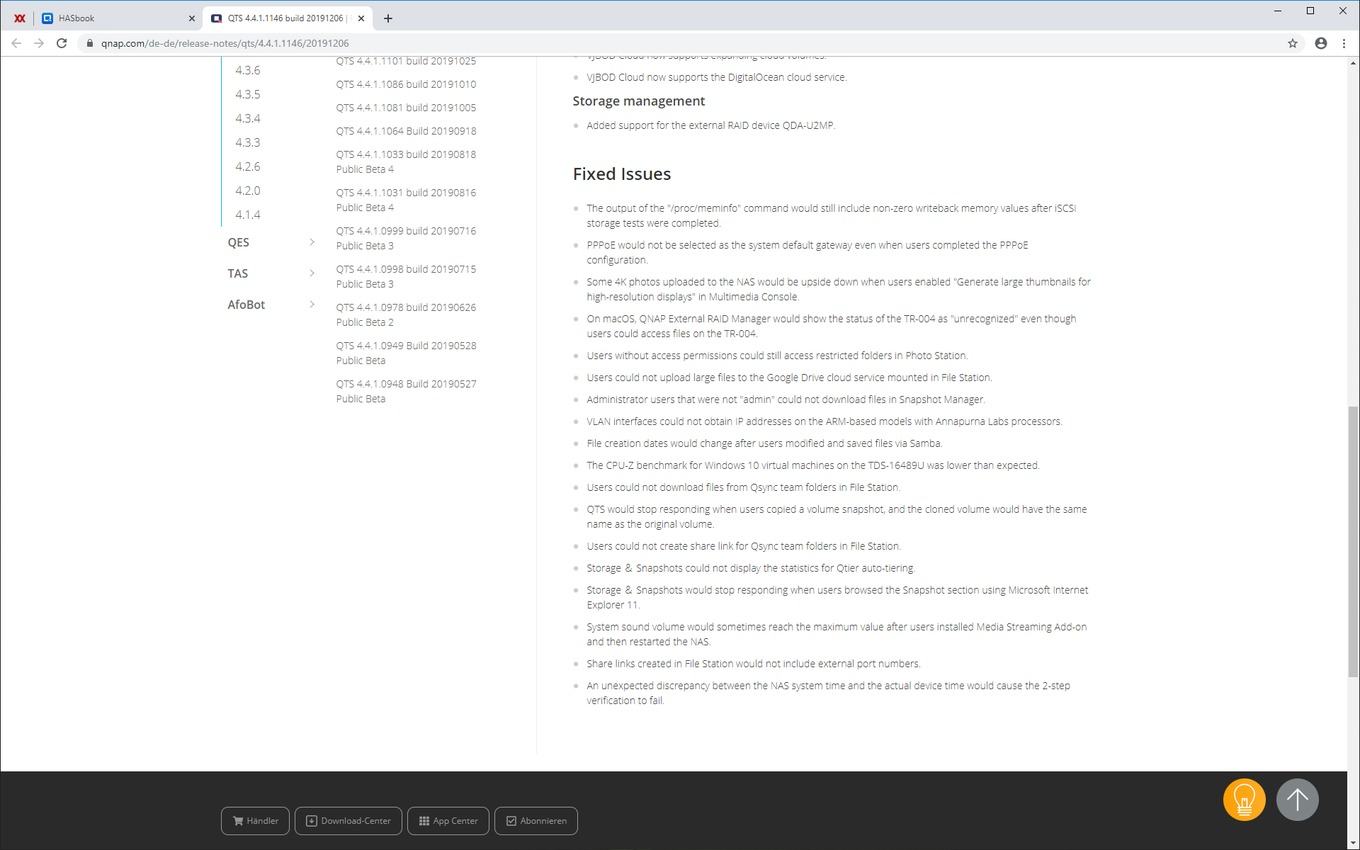Image resolution: width=1360 pixels, height=850 pixels.
Task: Click the page vertical scrollbar thumb
Action: [x=1354, y=542]
